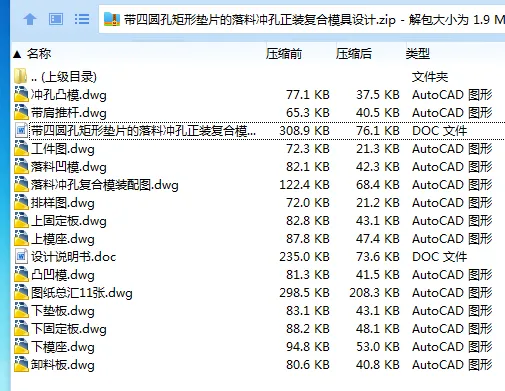
Task: Click the archive path address field
Action: (302, 20)
